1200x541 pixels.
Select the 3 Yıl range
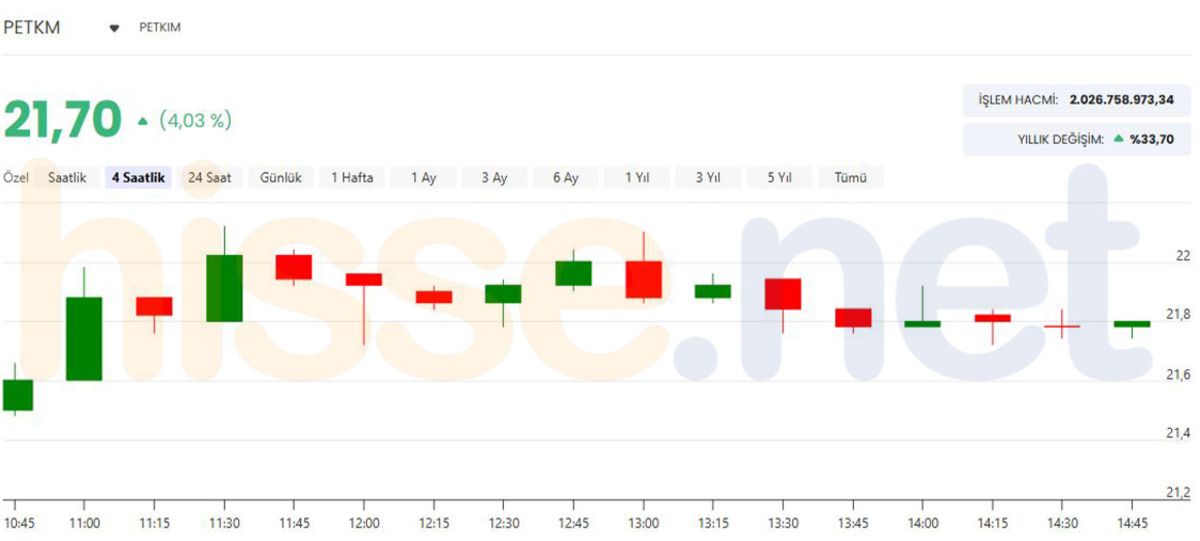coord(708,178)
